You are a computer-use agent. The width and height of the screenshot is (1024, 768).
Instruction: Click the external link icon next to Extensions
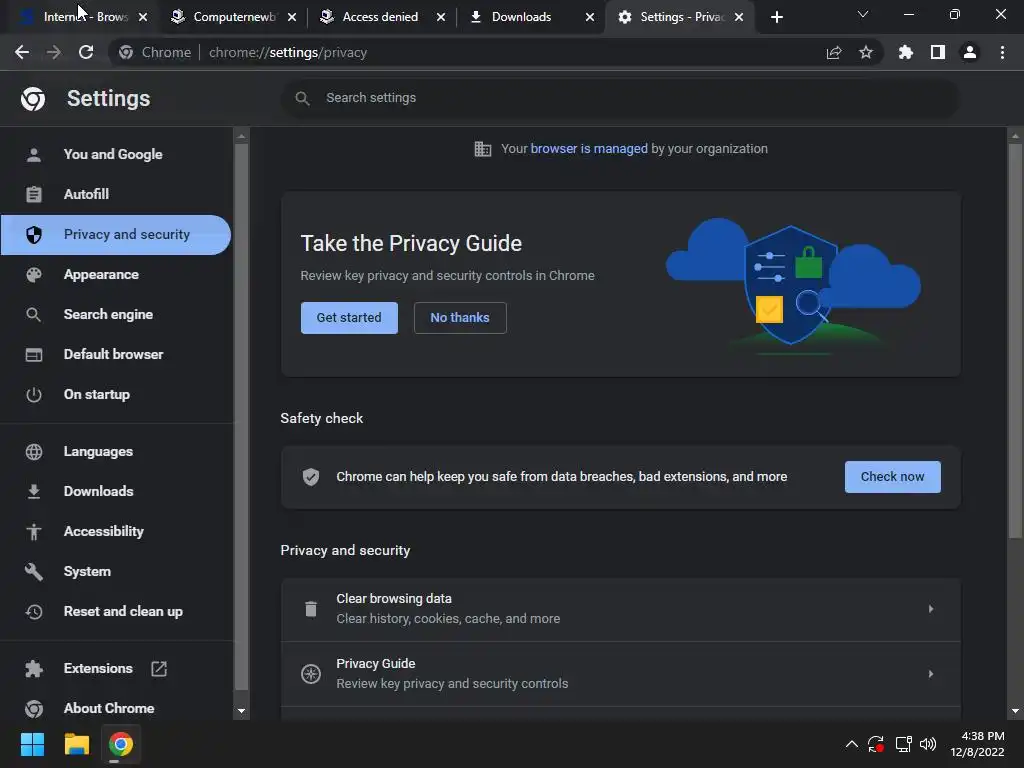(x=159, y=668)
